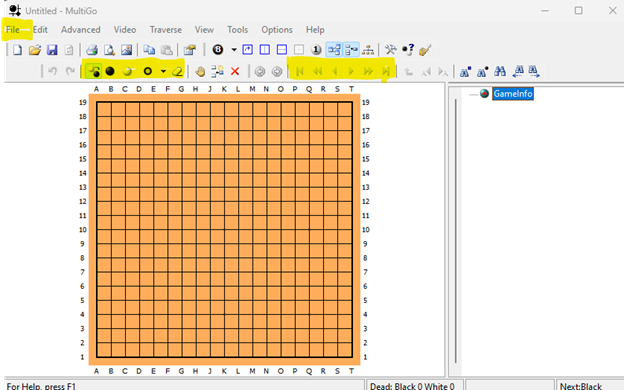
Task: Select the circle mark tool
Action: pos(148,71)
